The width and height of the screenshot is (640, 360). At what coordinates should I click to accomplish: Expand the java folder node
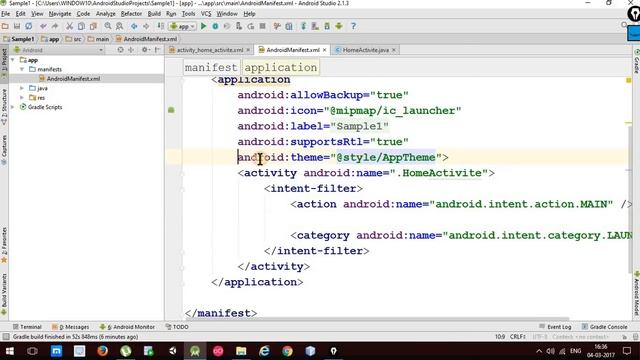pos(22,88)
